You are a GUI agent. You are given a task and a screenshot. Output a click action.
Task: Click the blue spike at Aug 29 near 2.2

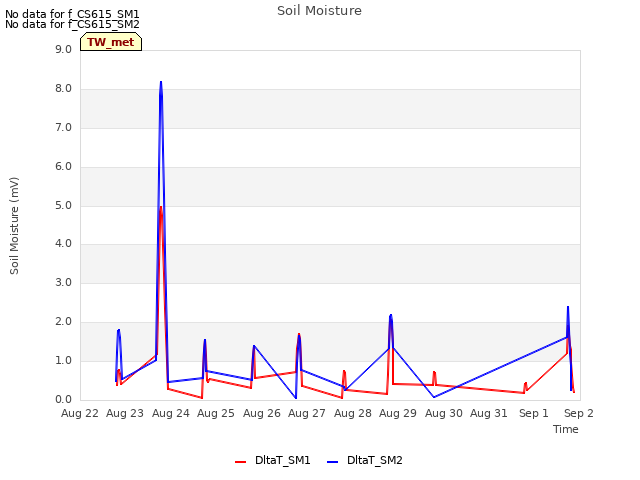pyautogui.click(x=391, y=316)
